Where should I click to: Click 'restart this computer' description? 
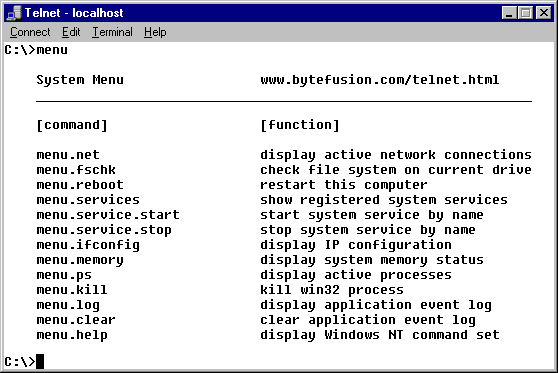tap(344, 185)
